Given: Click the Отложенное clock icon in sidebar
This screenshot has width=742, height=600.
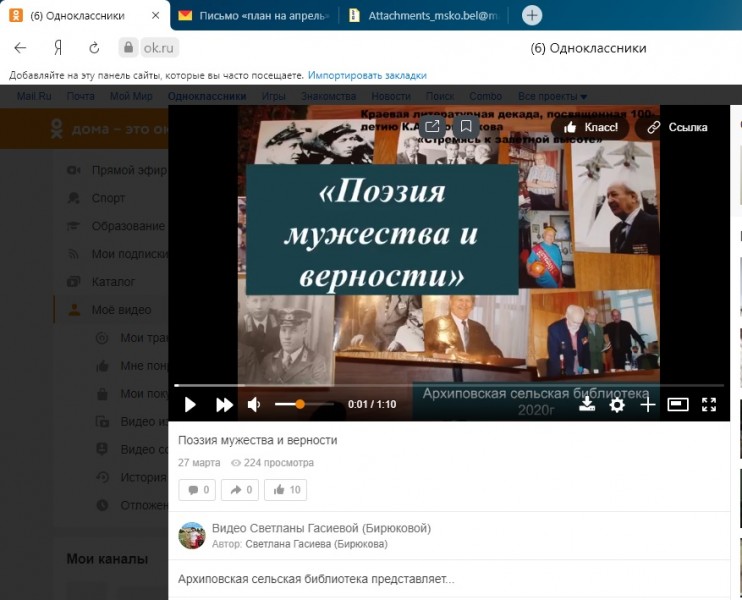Looking at the screenshot, I should [x=102, y=505].
